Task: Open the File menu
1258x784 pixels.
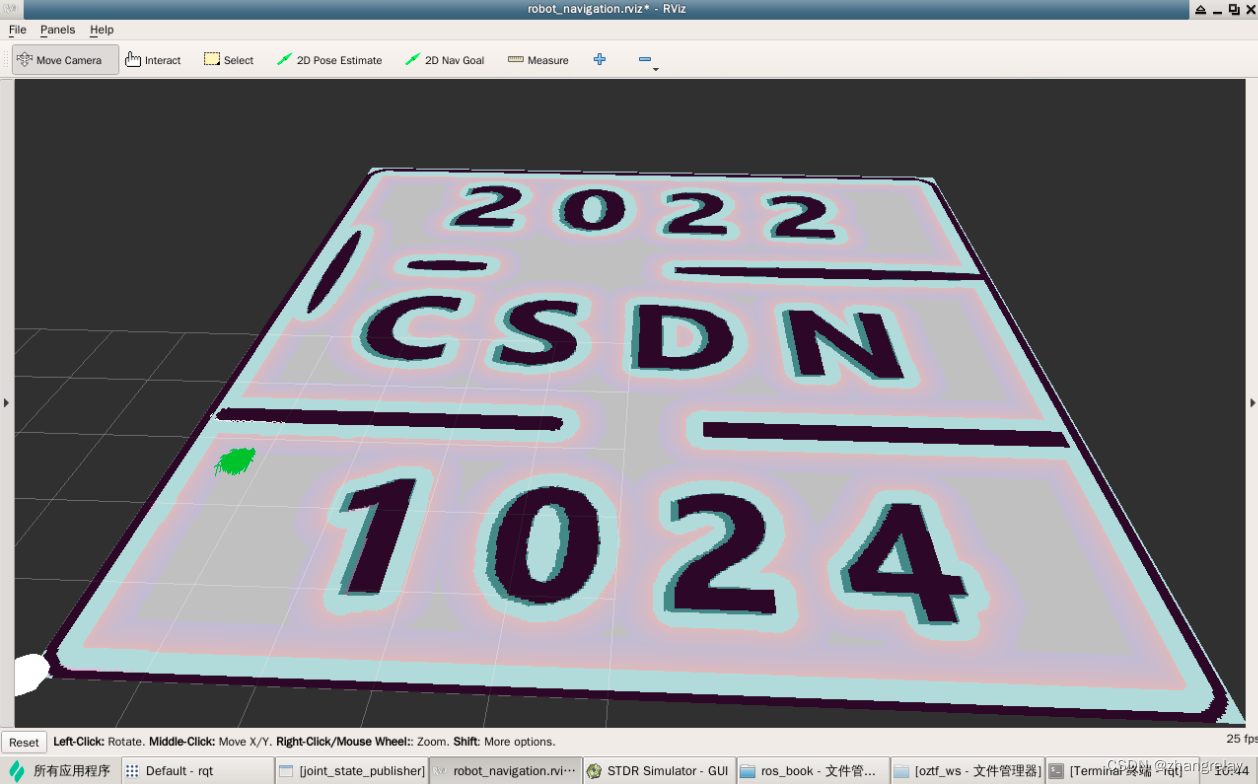Action: pos(18,30)
